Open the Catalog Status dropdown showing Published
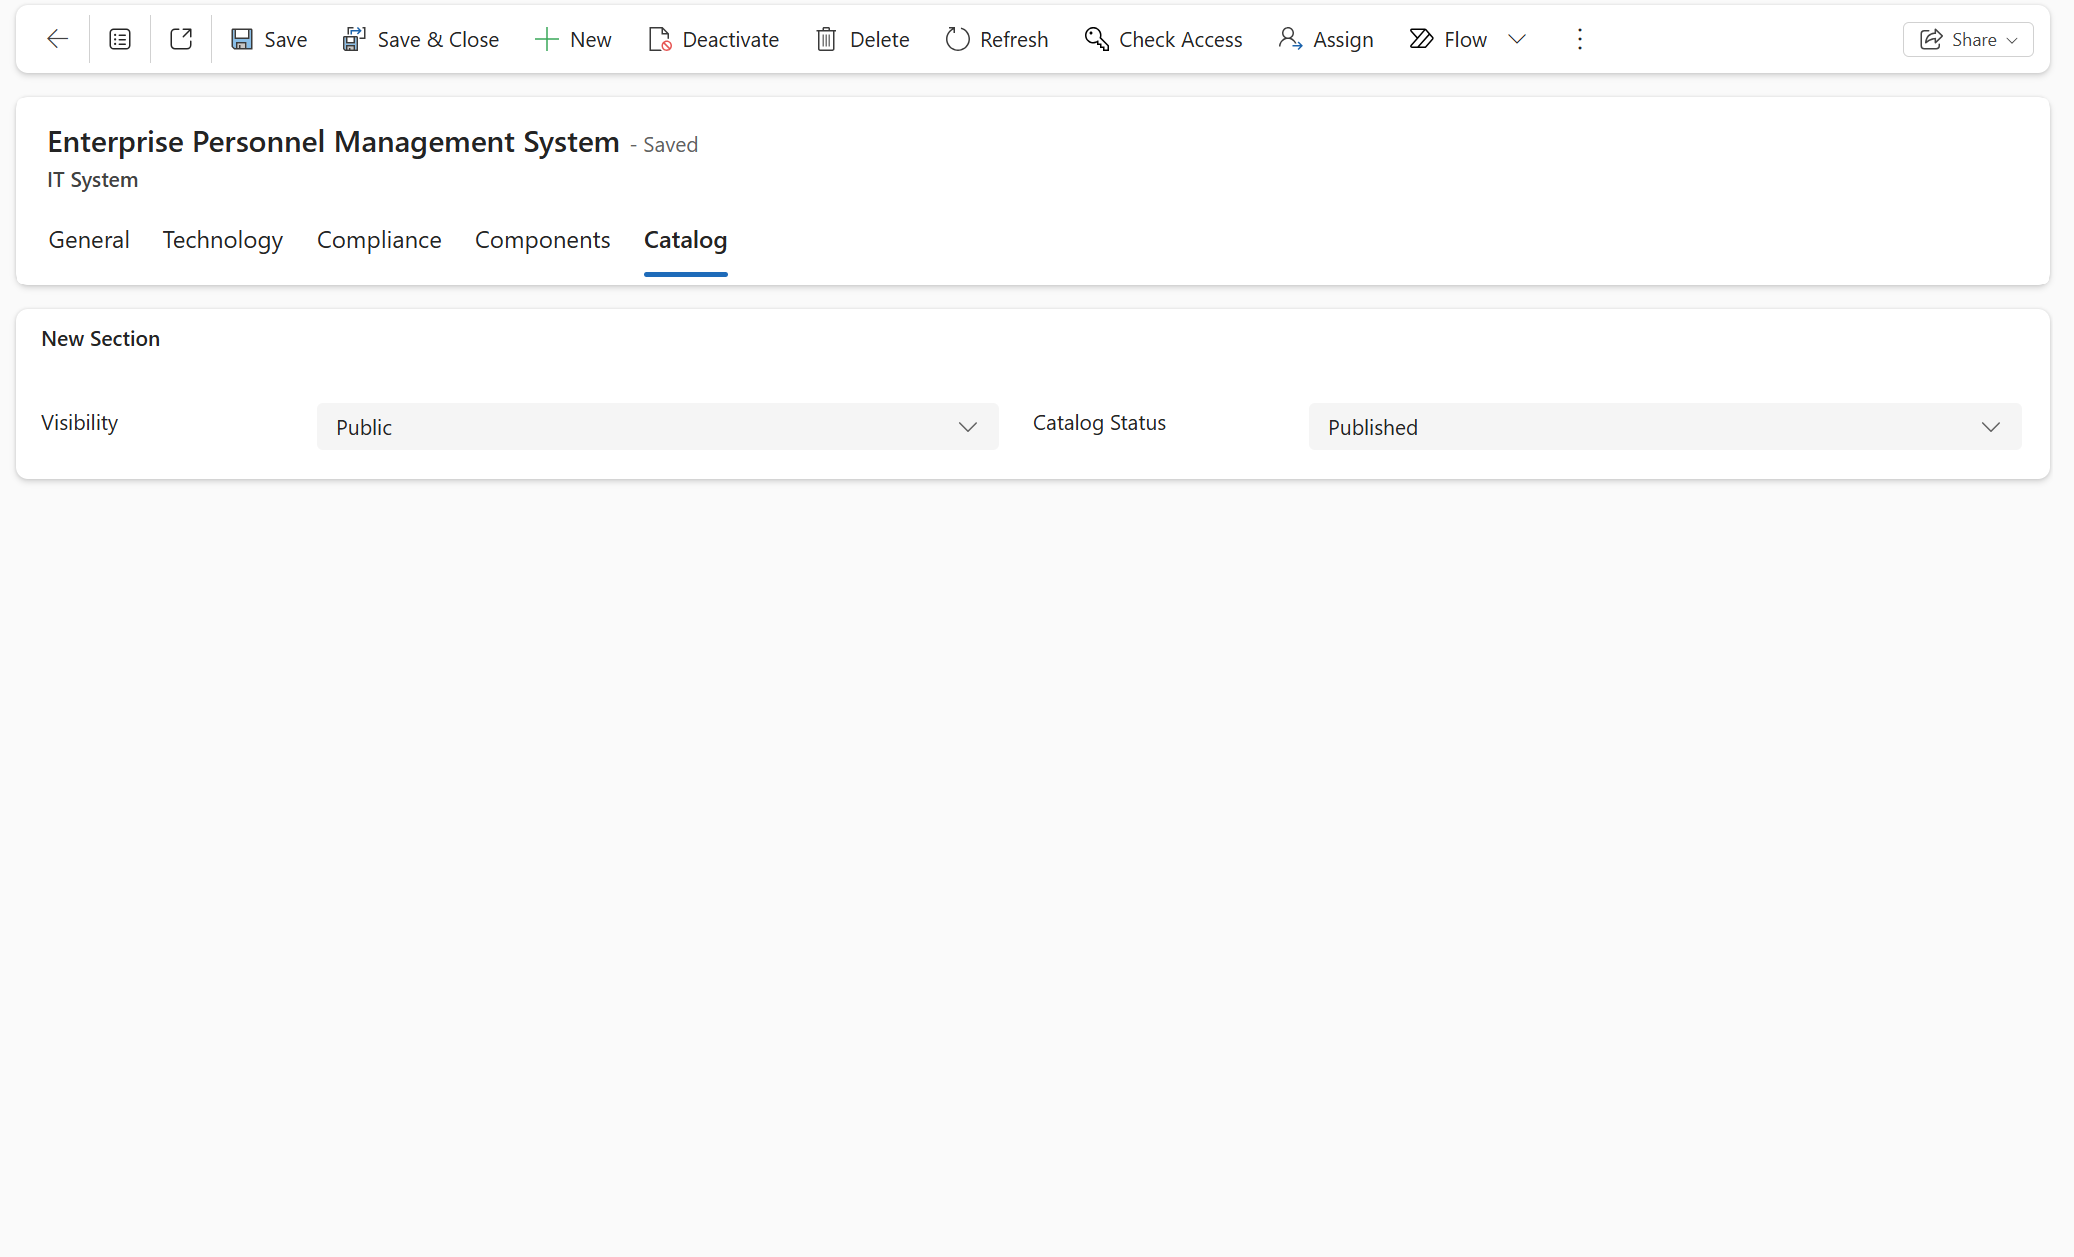 pos(1664,427)
